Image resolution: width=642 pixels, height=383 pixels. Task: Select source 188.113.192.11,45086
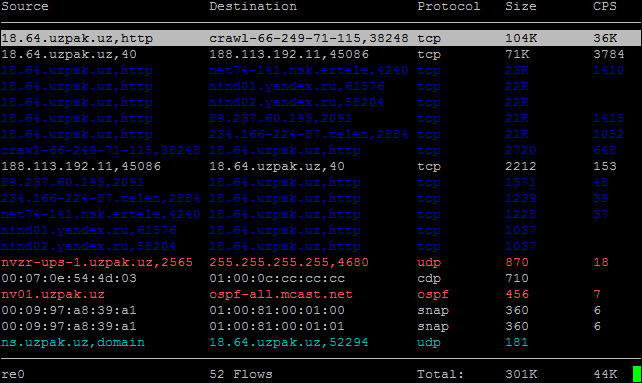(81, 166)
